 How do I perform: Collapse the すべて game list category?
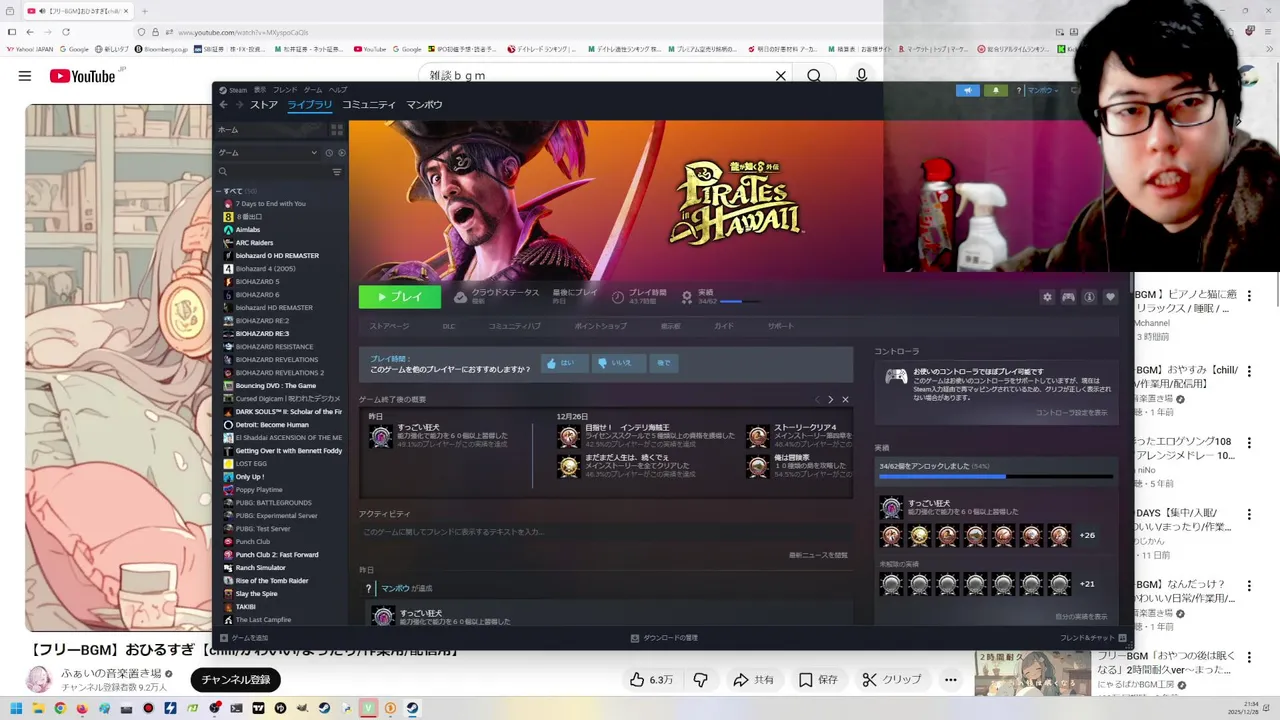(219, 191)
